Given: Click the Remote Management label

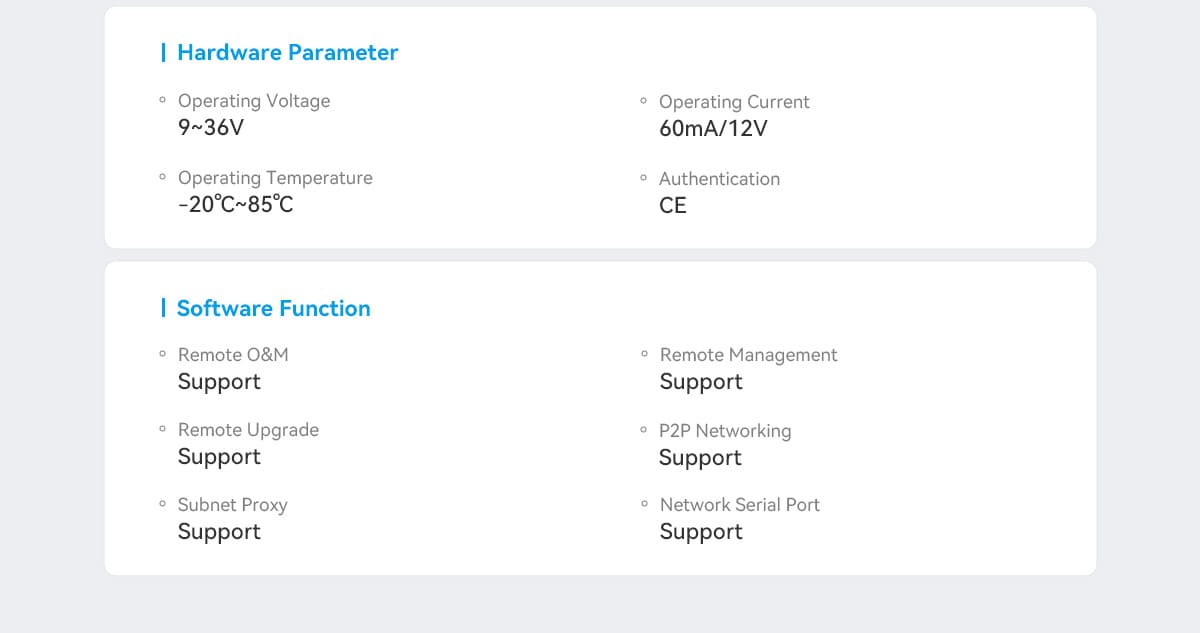Looking at the screenshot, I should (748, 355).
